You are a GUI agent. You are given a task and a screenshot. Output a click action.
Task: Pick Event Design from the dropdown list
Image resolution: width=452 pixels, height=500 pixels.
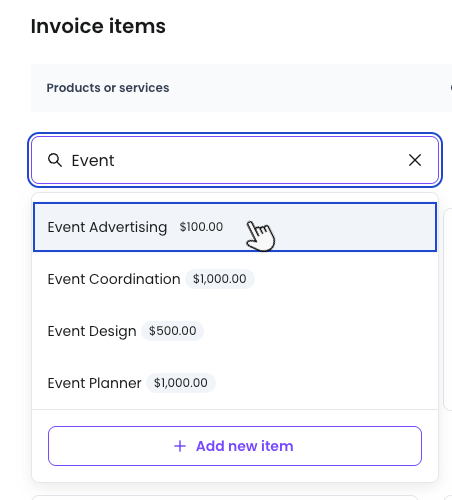tap(235, 331)
